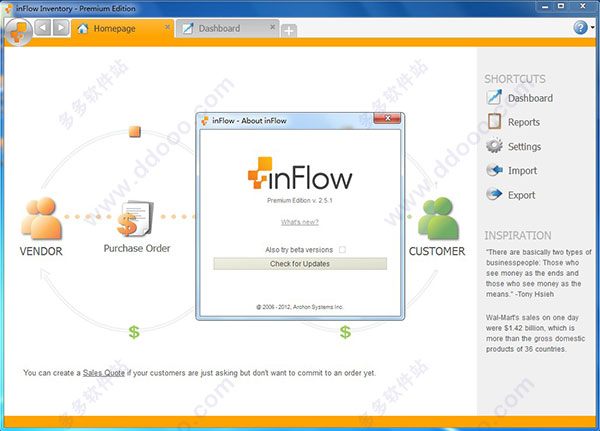Open the Export shortcut label
Screen dimensions: 600x431
coord(522,195)
